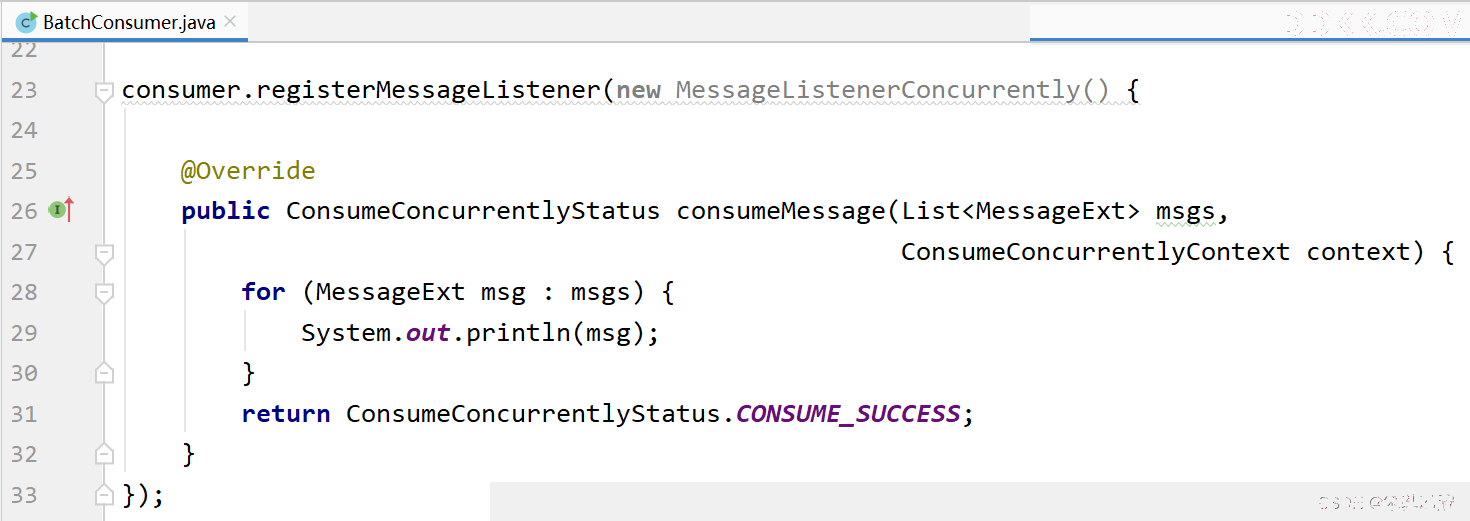
Task: Click the @Override annotation
Action: click(x=248, y=171)
